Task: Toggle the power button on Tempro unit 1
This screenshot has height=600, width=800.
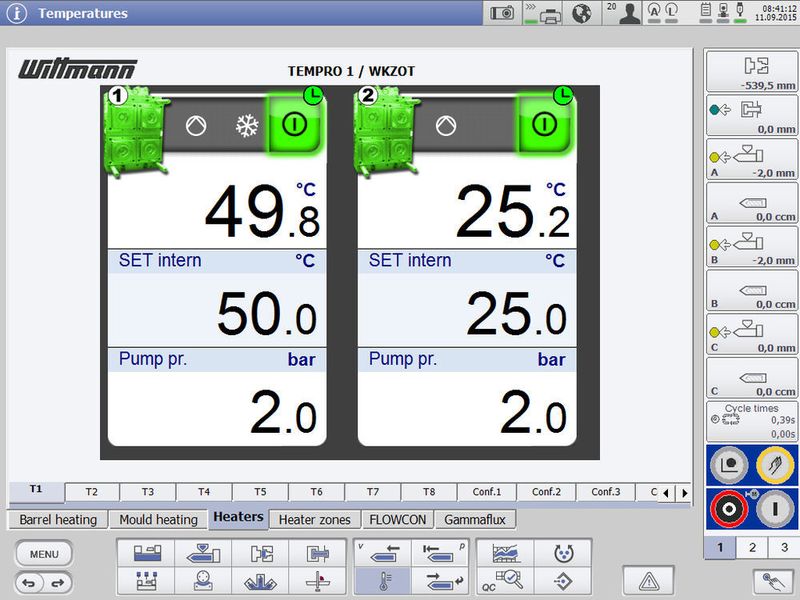Action: point(294,124)
